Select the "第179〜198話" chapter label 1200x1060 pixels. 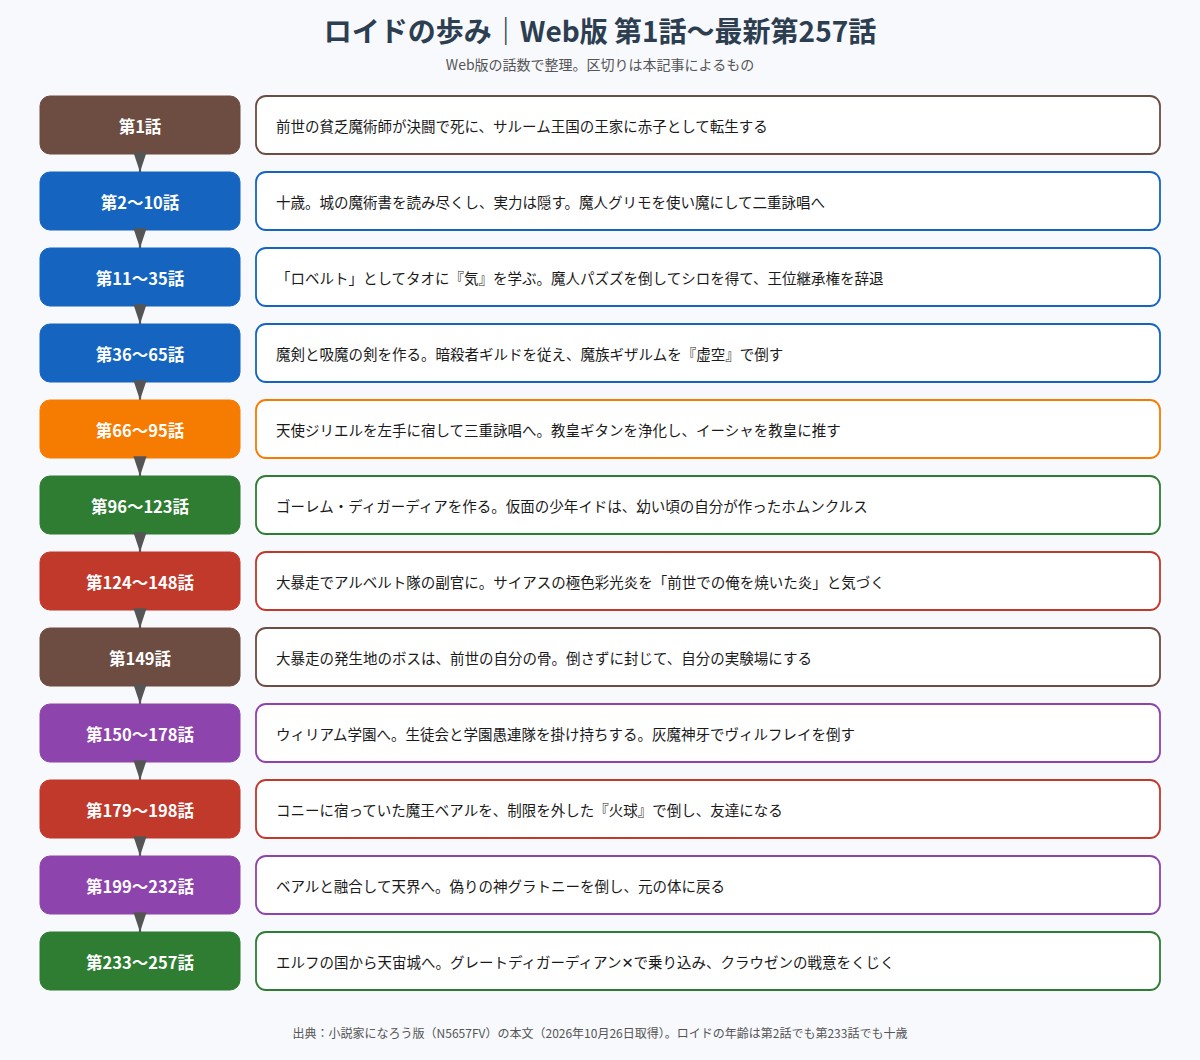(140, 810)
